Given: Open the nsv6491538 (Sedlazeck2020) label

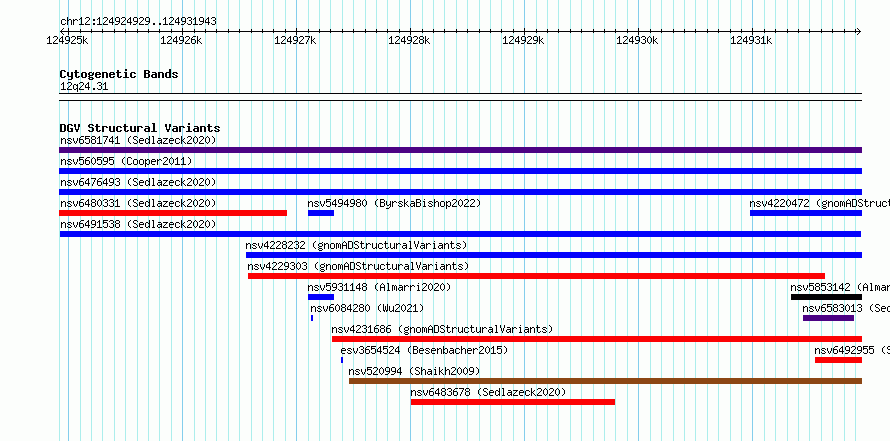Looking at the screenshot, I should tap(138, 224).
